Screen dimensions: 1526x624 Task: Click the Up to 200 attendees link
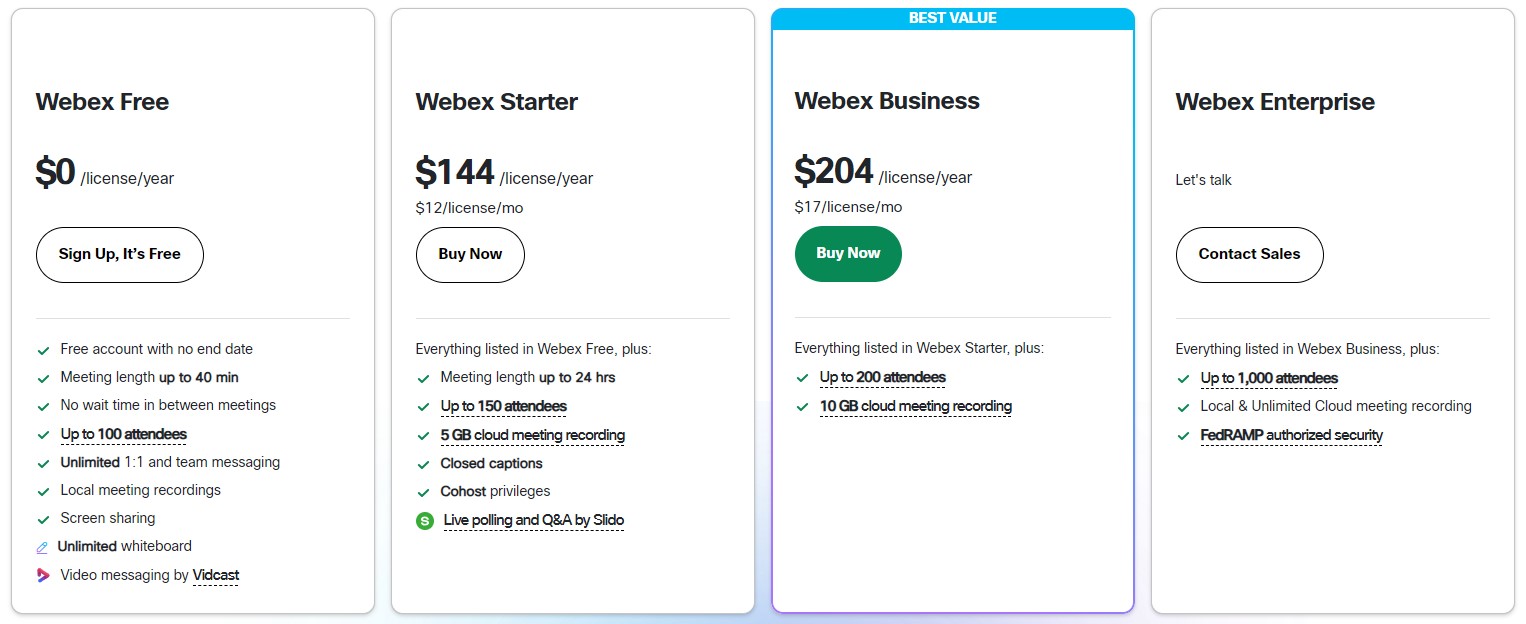882,377
